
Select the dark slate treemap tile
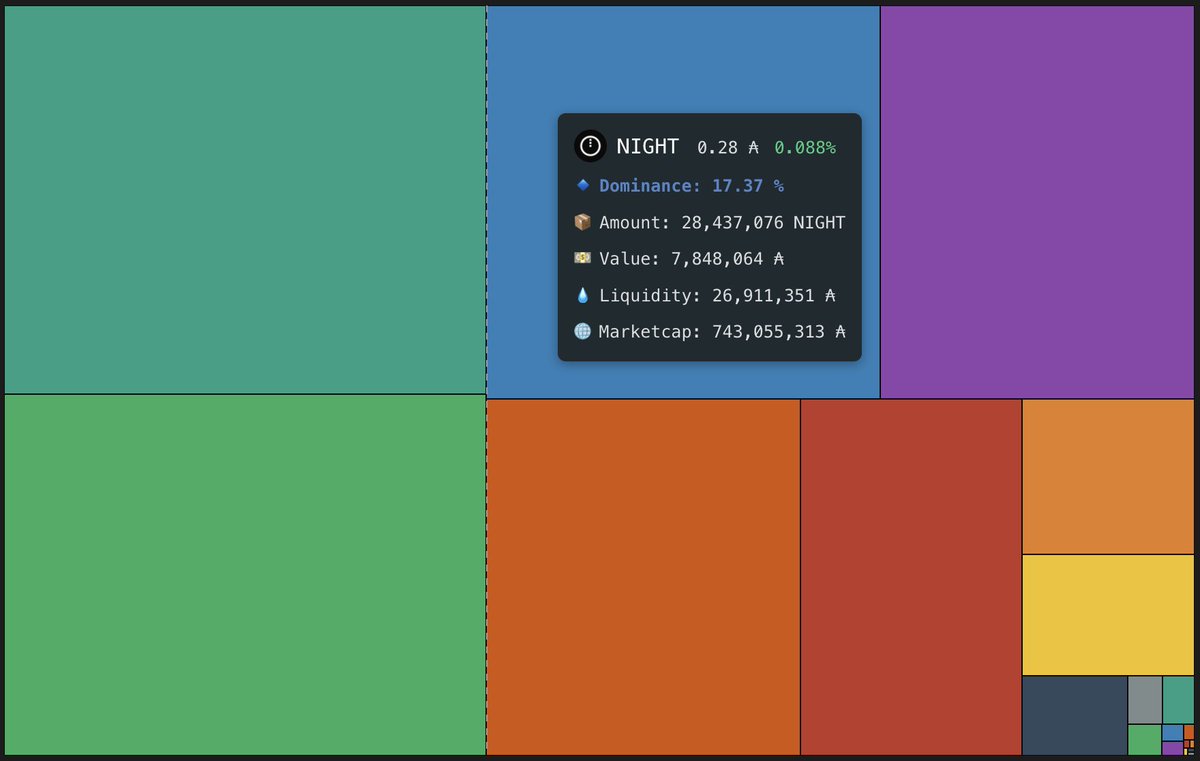point(1075,716)
